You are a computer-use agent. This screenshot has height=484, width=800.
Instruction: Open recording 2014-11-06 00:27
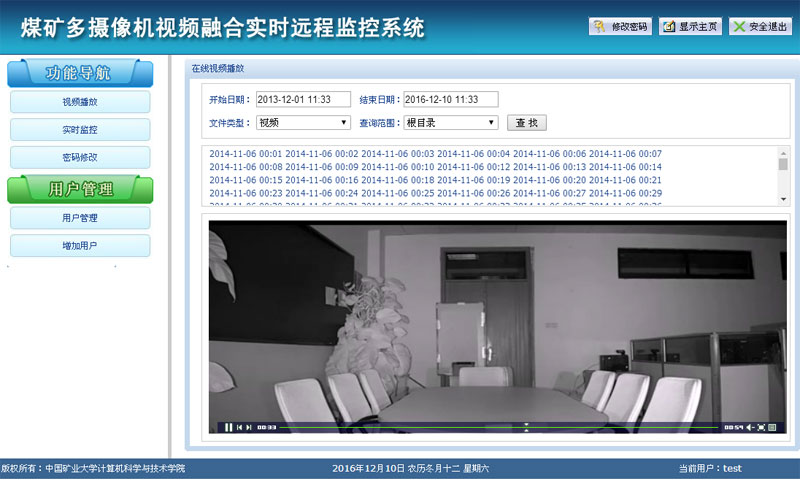[549, 193]
